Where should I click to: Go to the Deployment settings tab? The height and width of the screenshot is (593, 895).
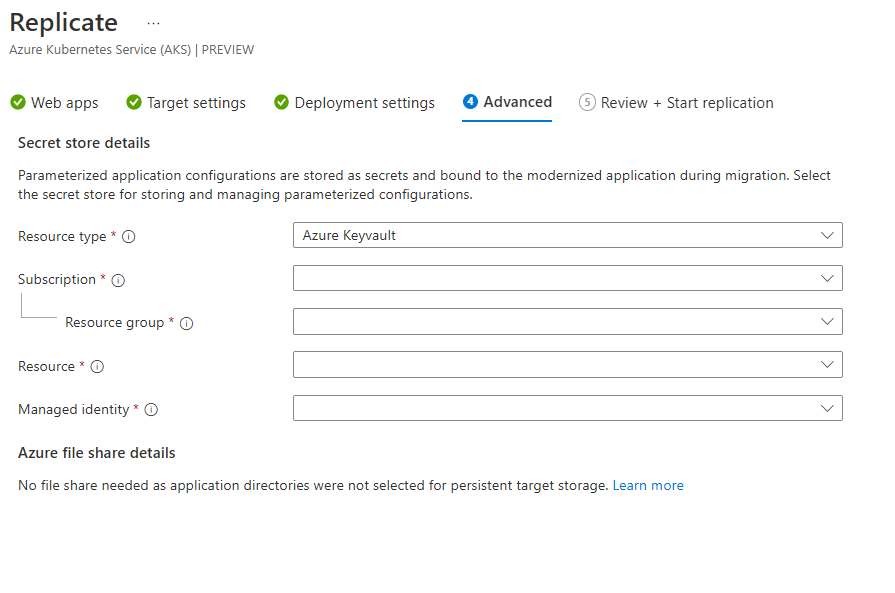pyautogui.click(x=354, y=103)
